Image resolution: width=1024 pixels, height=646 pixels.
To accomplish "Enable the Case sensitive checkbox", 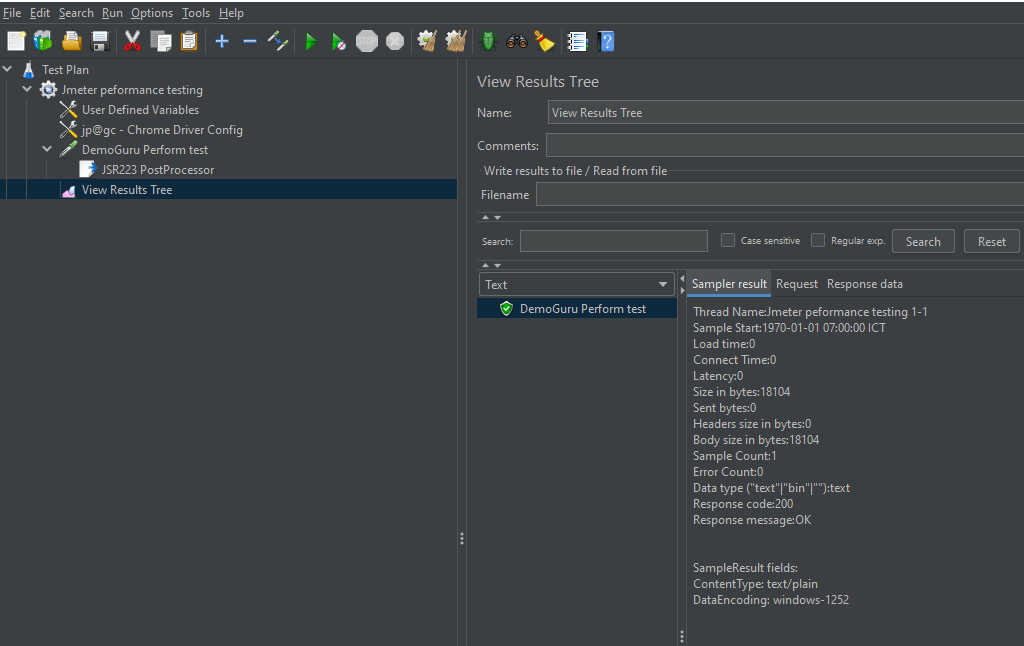I will point(728,240).
